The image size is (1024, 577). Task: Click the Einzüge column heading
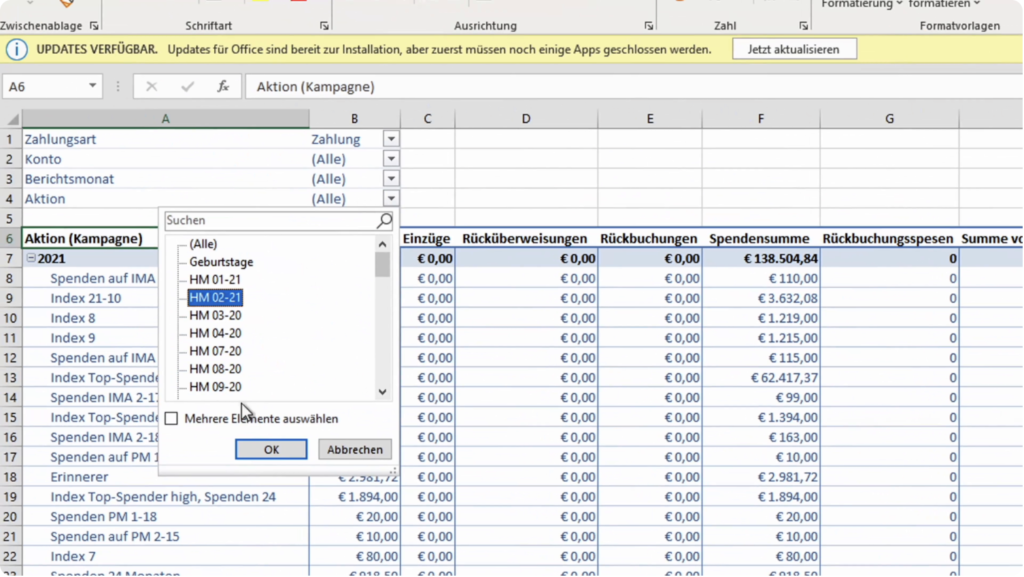[x=426, y=239]
